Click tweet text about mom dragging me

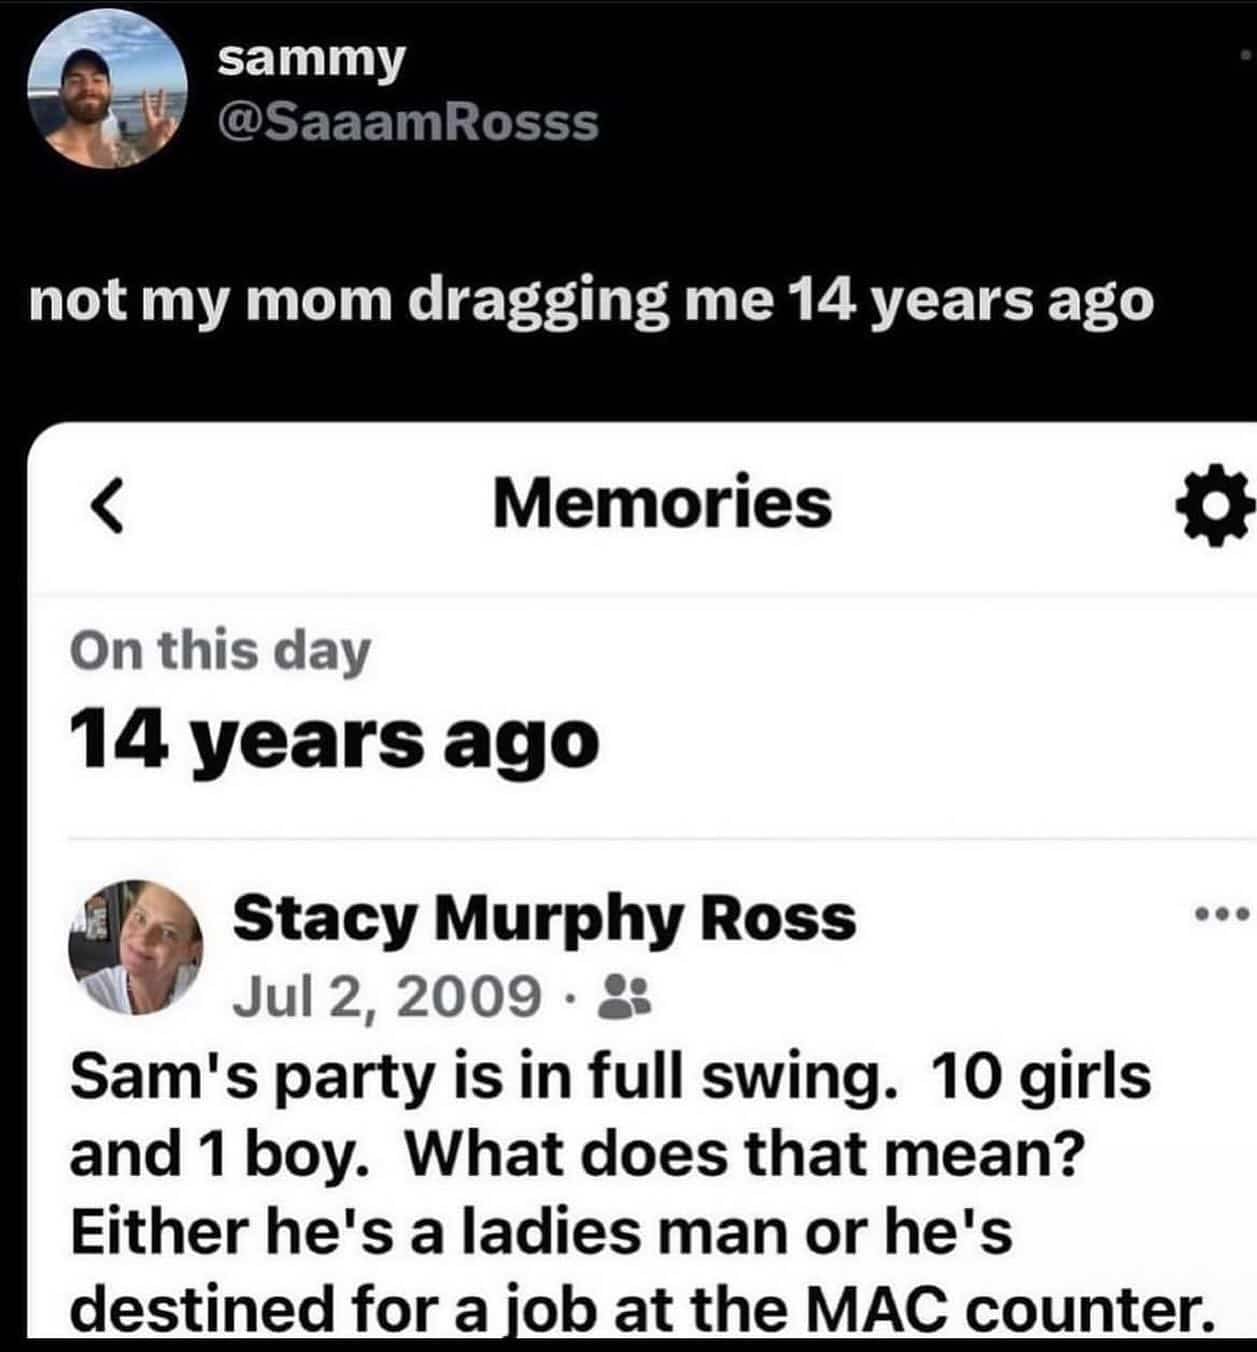coord(591,301)
